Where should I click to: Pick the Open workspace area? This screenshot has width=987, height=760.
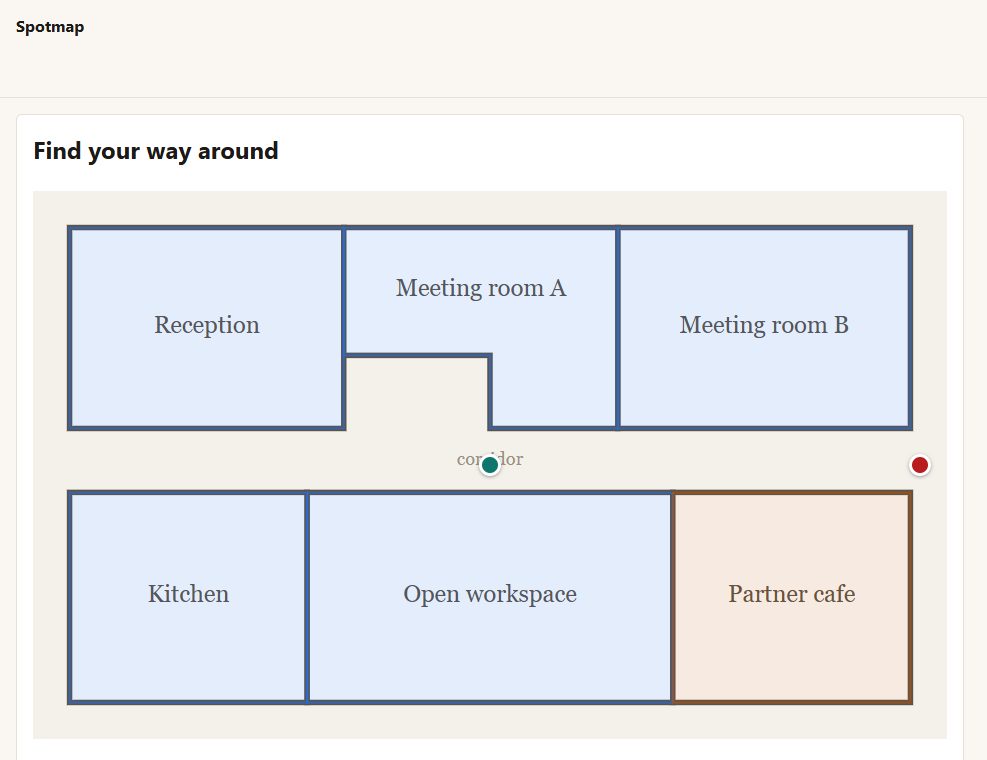tap(490, 597)
